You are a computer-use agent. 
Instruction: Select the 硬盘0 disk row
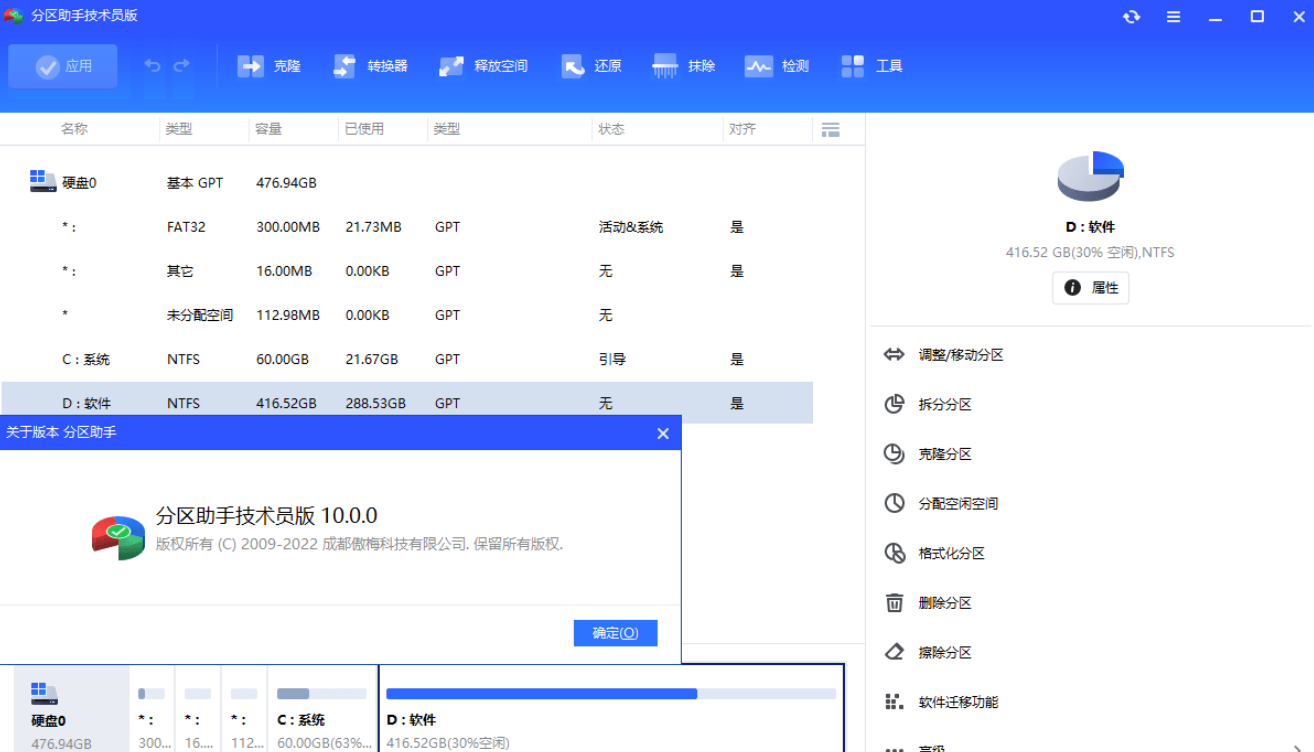click(x=406, y=183)
